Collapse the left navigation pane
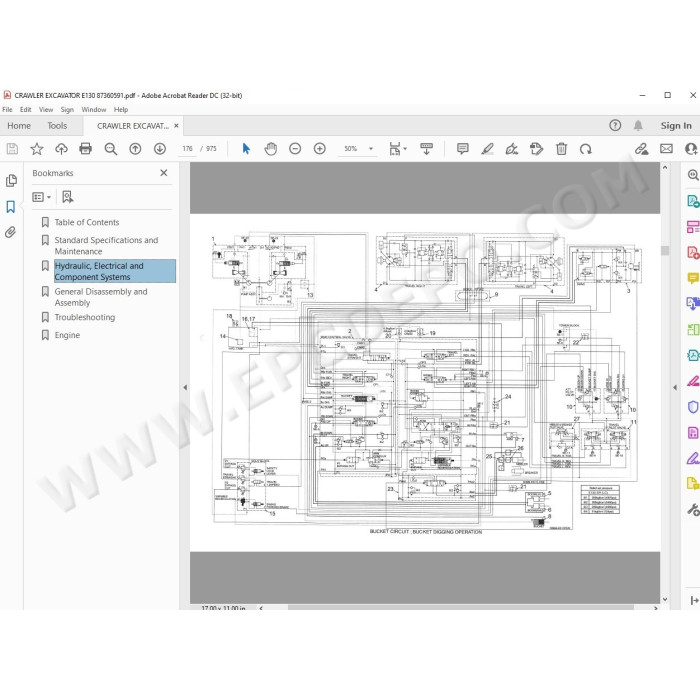Image resolution: width=700 pixels, height=700 pixels. tap(185, 388)
